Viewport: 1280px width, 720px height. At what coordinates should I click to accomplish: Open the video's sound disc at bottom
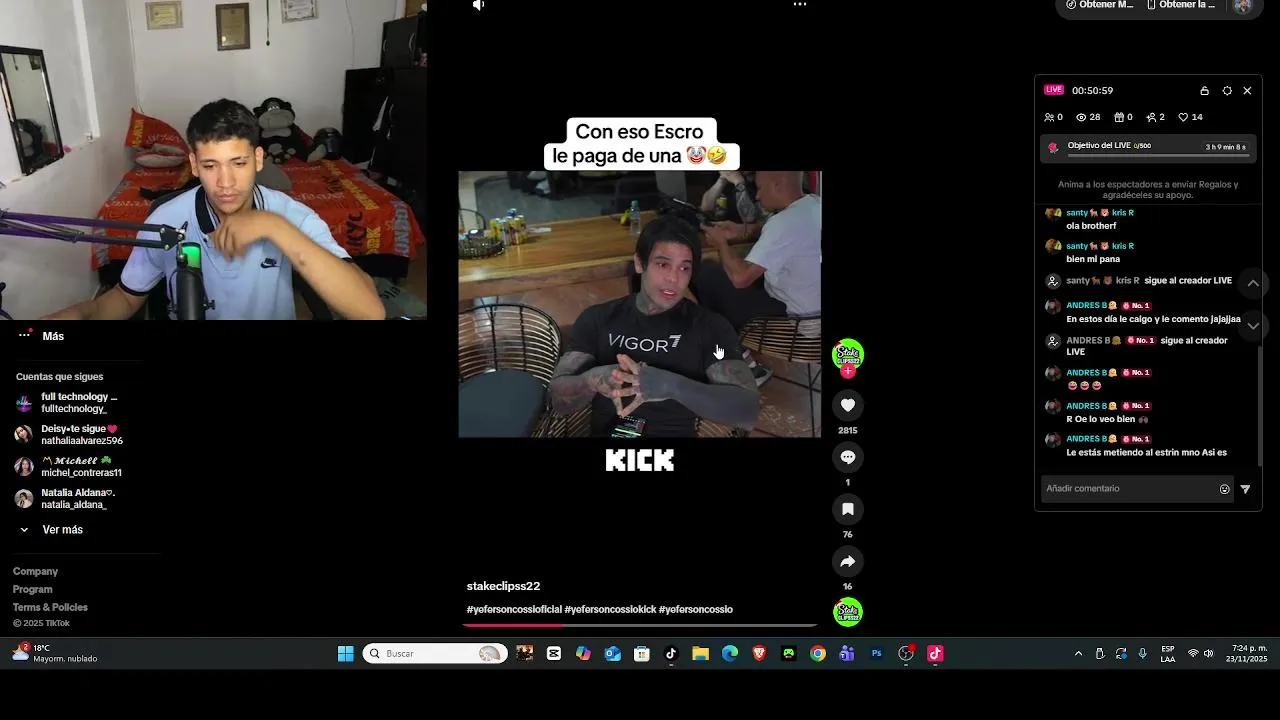point(848,612)
